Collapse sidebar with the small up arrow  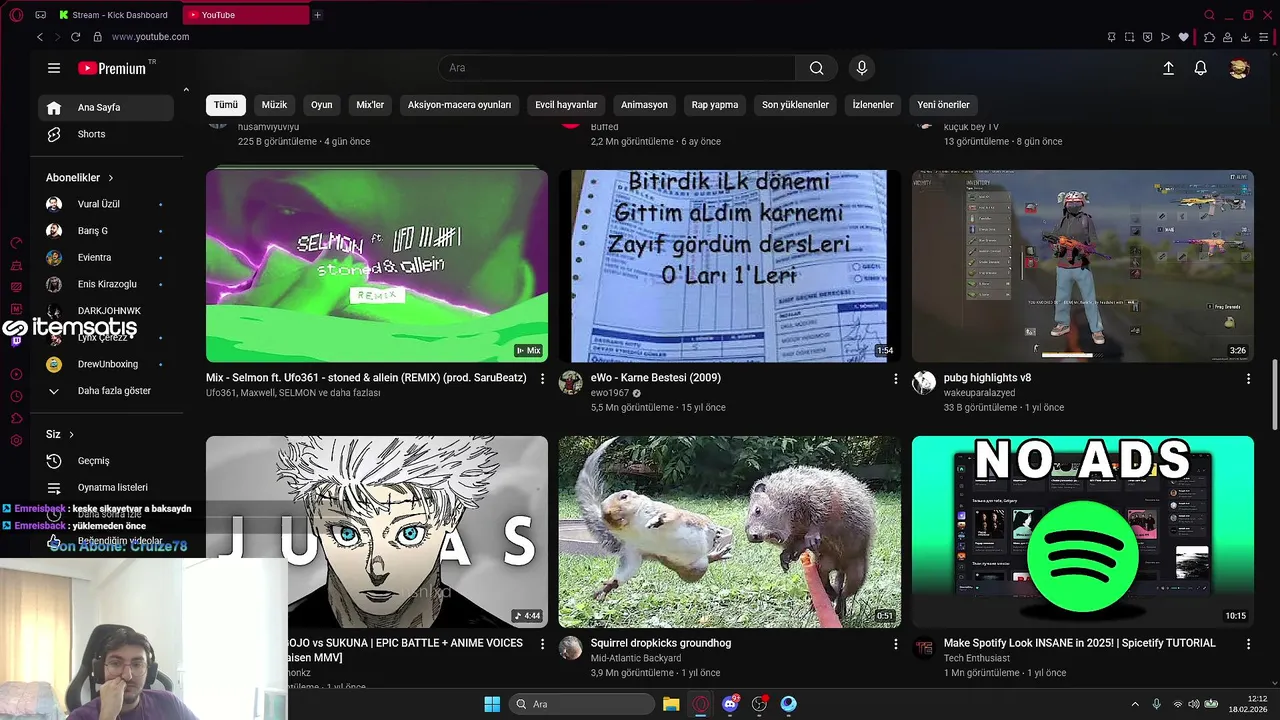[x=186, y=90]
